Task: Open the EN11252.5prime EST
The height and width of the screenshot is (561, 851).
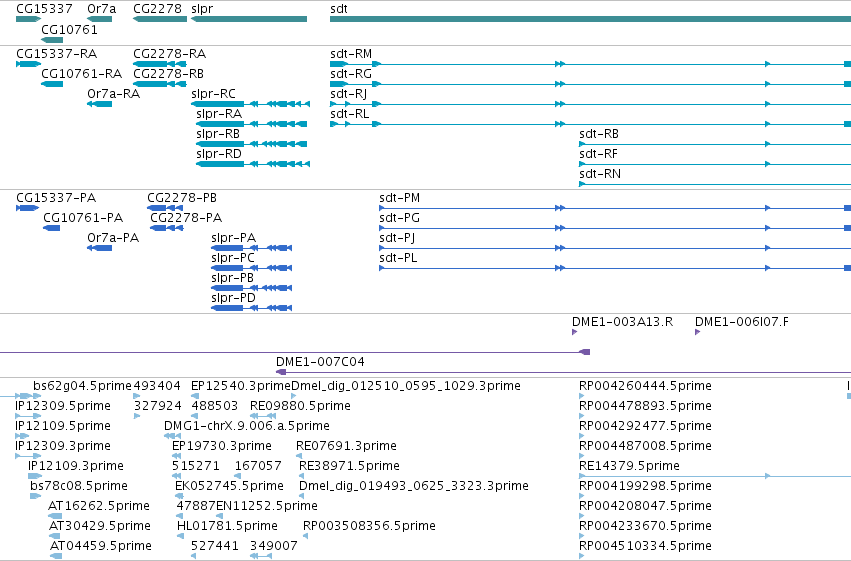Action: coord(267,506)
